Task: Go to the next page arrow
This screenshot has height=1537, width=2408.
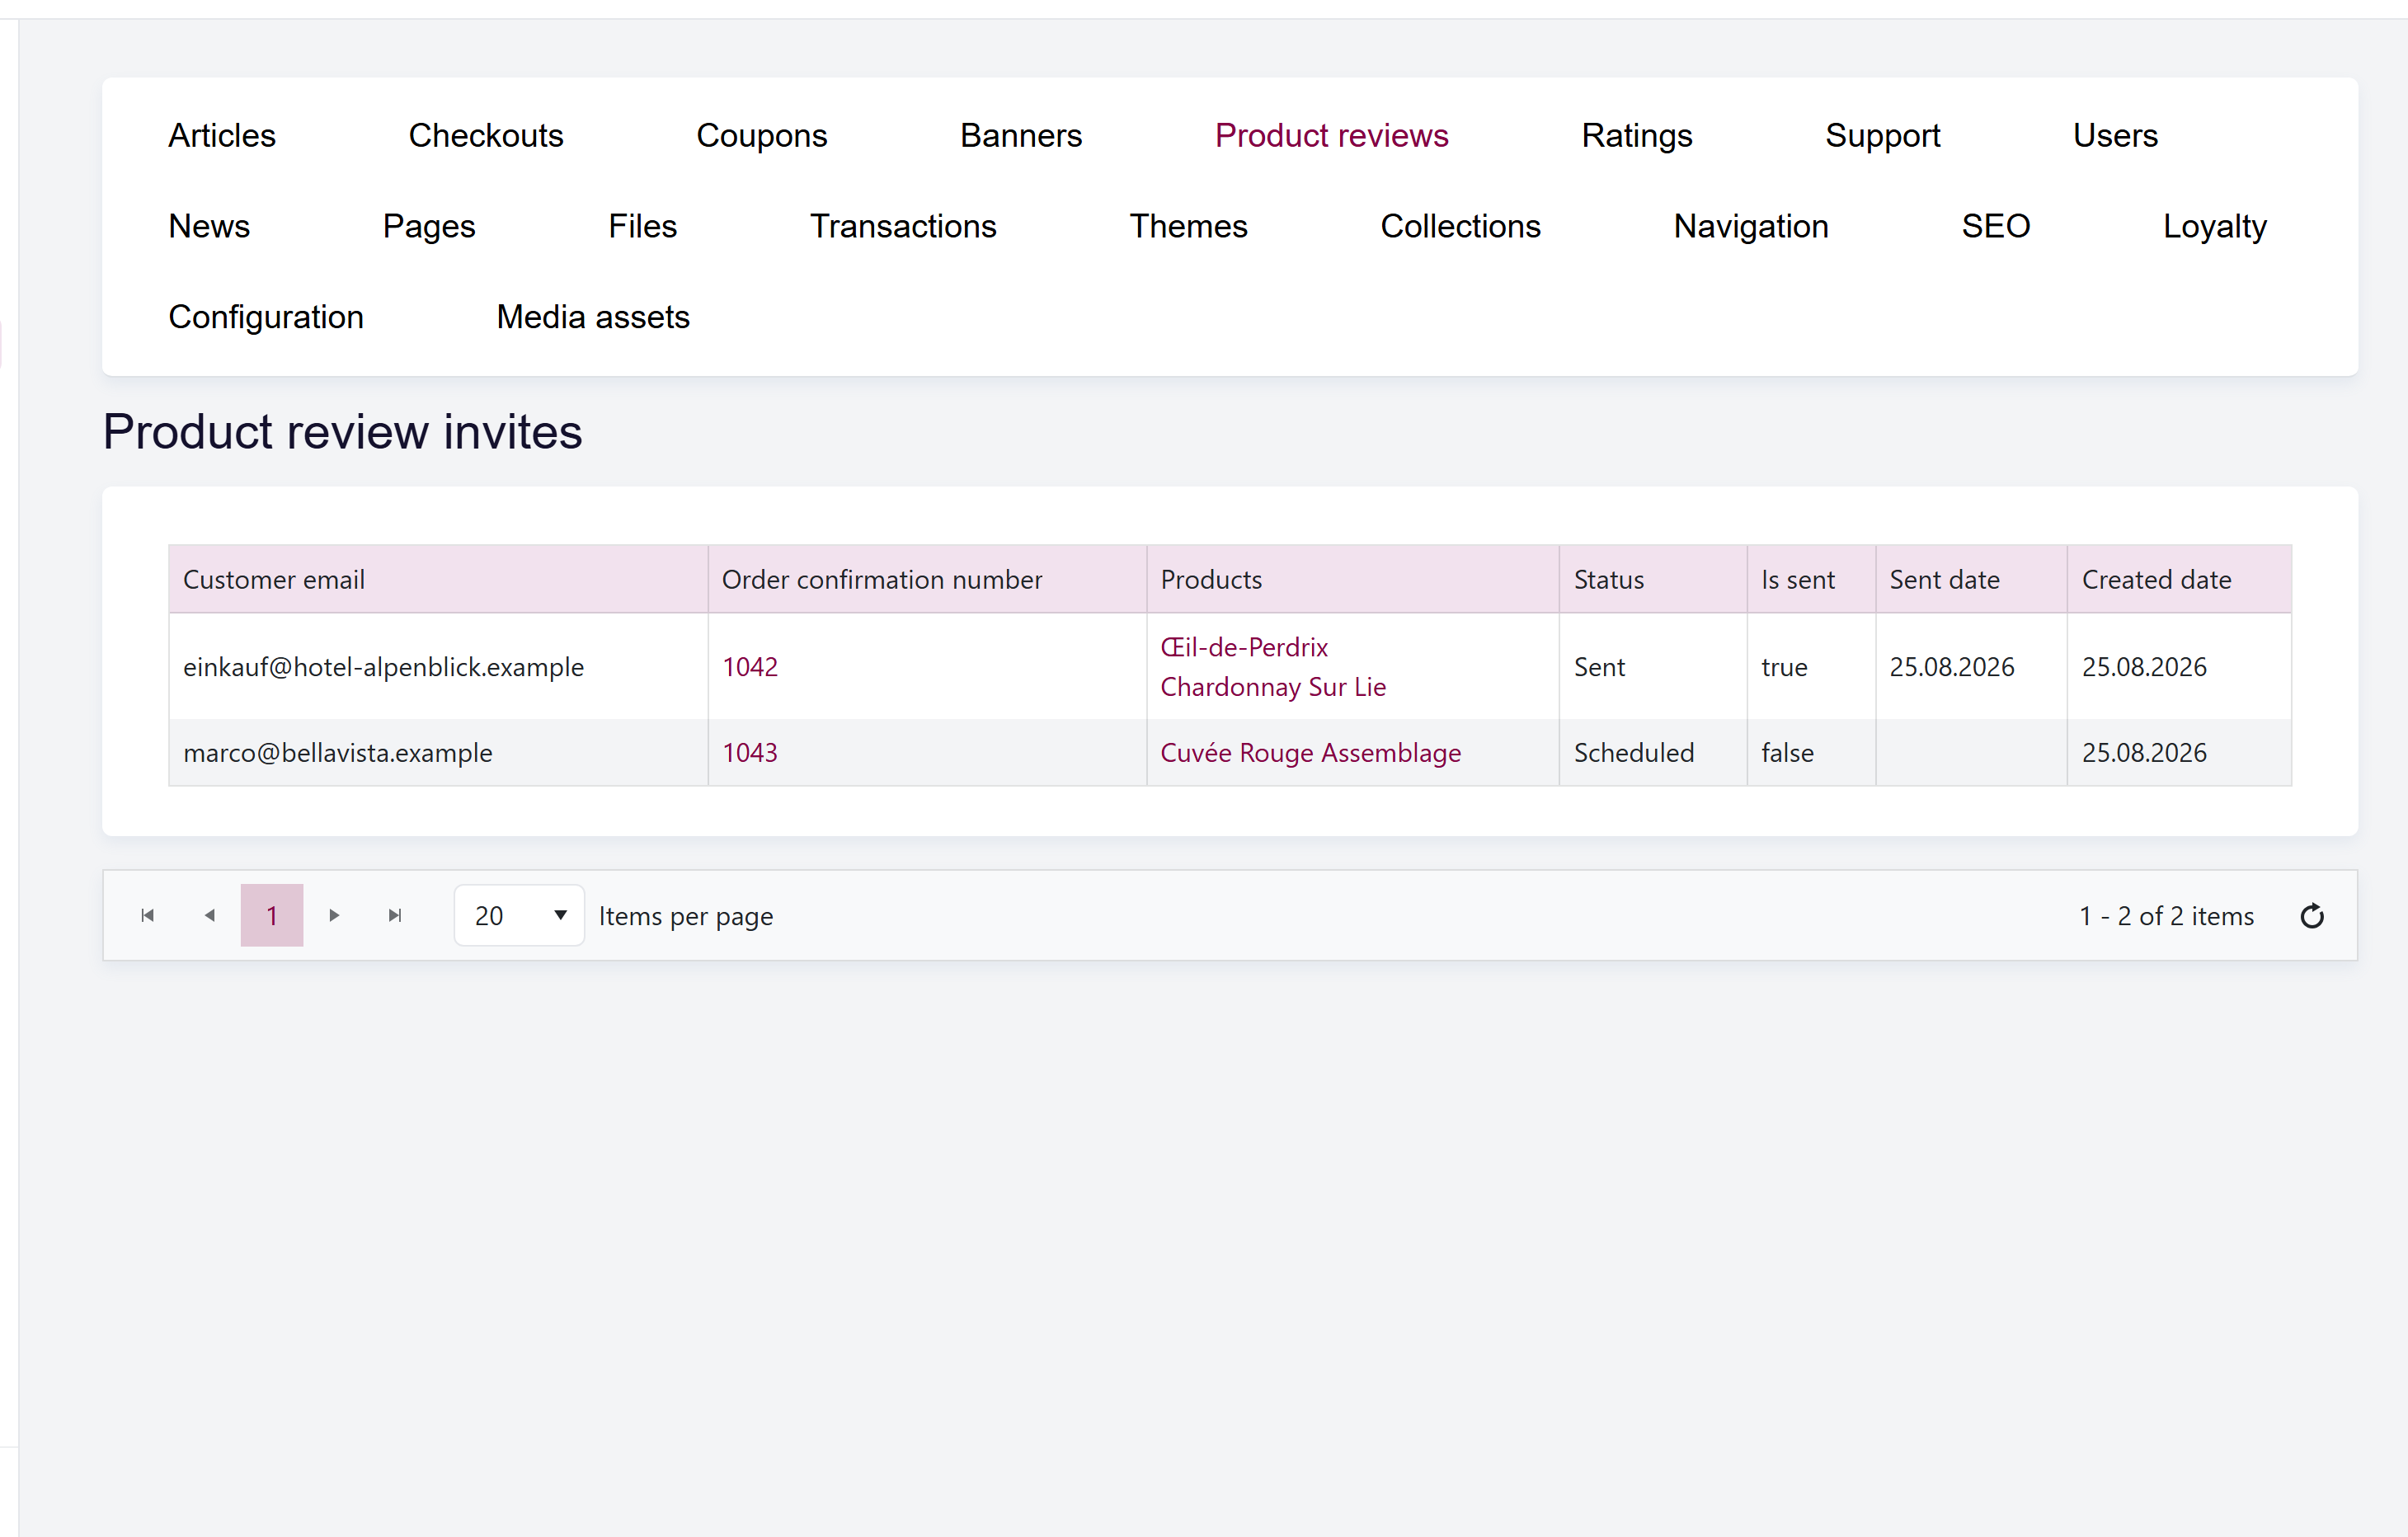Action: point(334,915)
